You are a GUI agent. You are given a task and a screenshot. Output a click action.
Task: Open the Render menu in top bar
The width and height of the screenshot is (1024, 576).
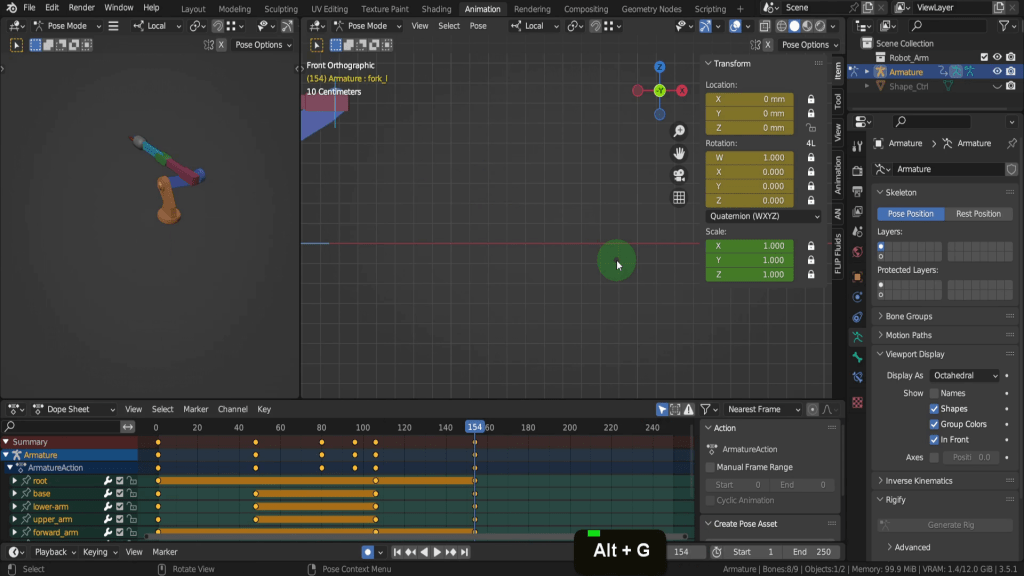point(81,8)
